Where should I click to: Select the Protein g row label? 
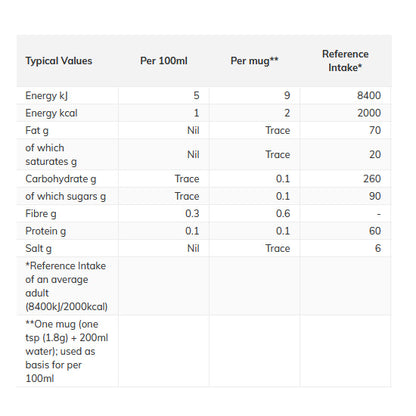pyautogui.click(x=45, y=231)
